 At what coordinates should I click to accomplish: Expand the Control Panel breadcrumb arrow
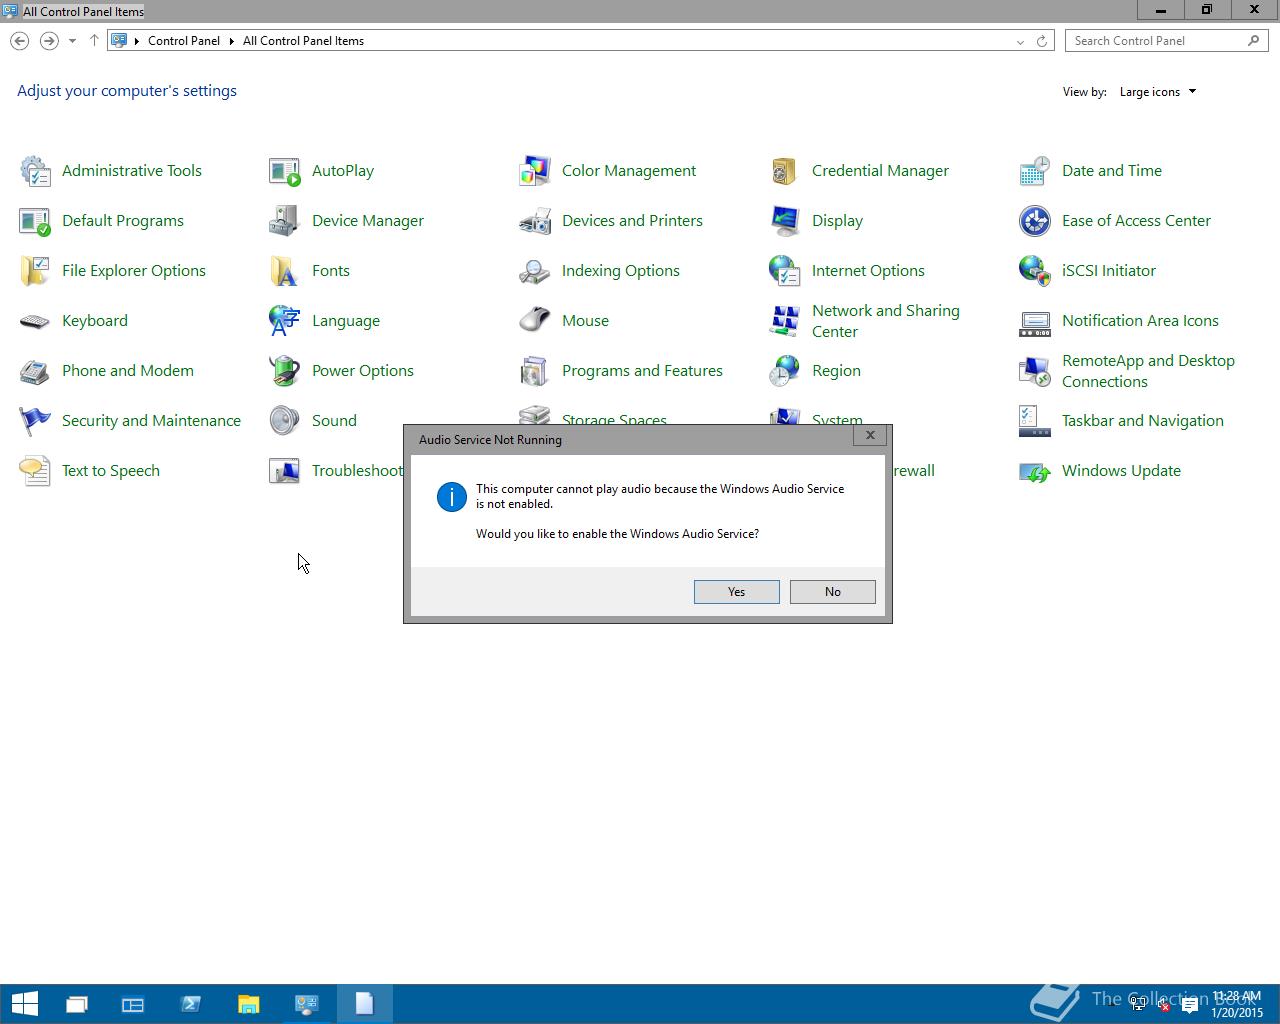coord(232,41)
